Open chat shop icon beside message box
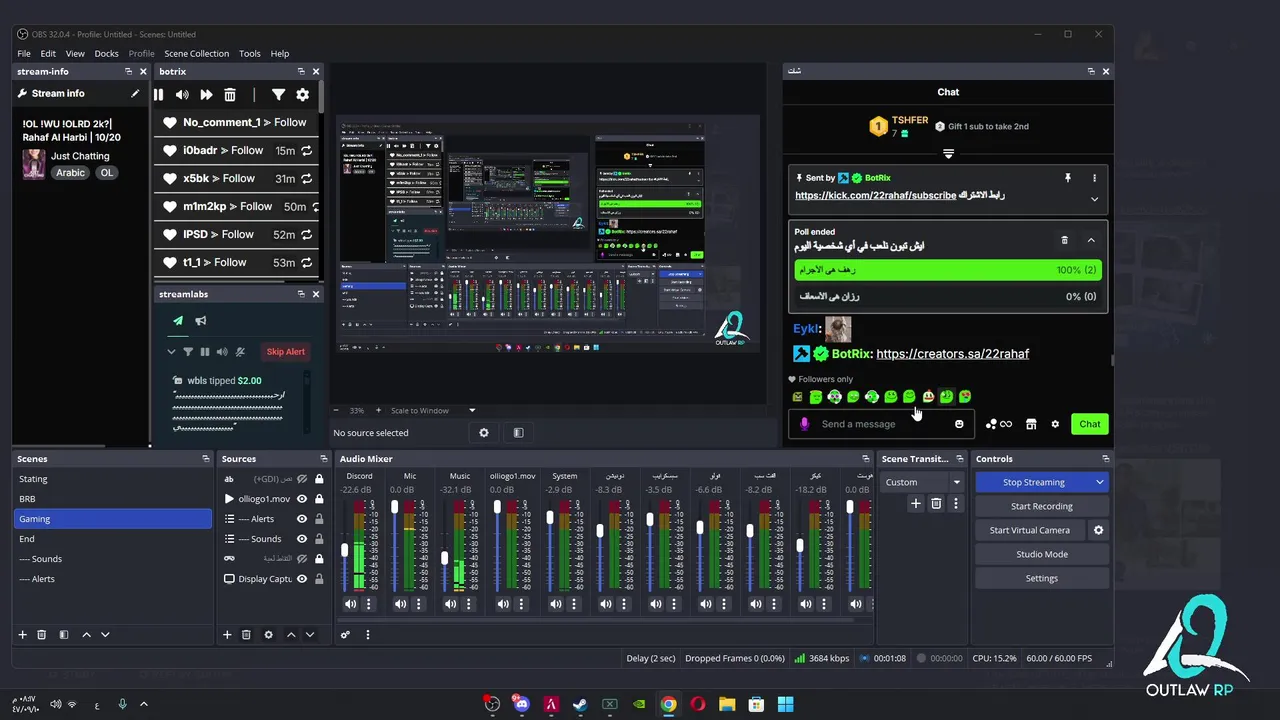 click(x=1031, y=424)
